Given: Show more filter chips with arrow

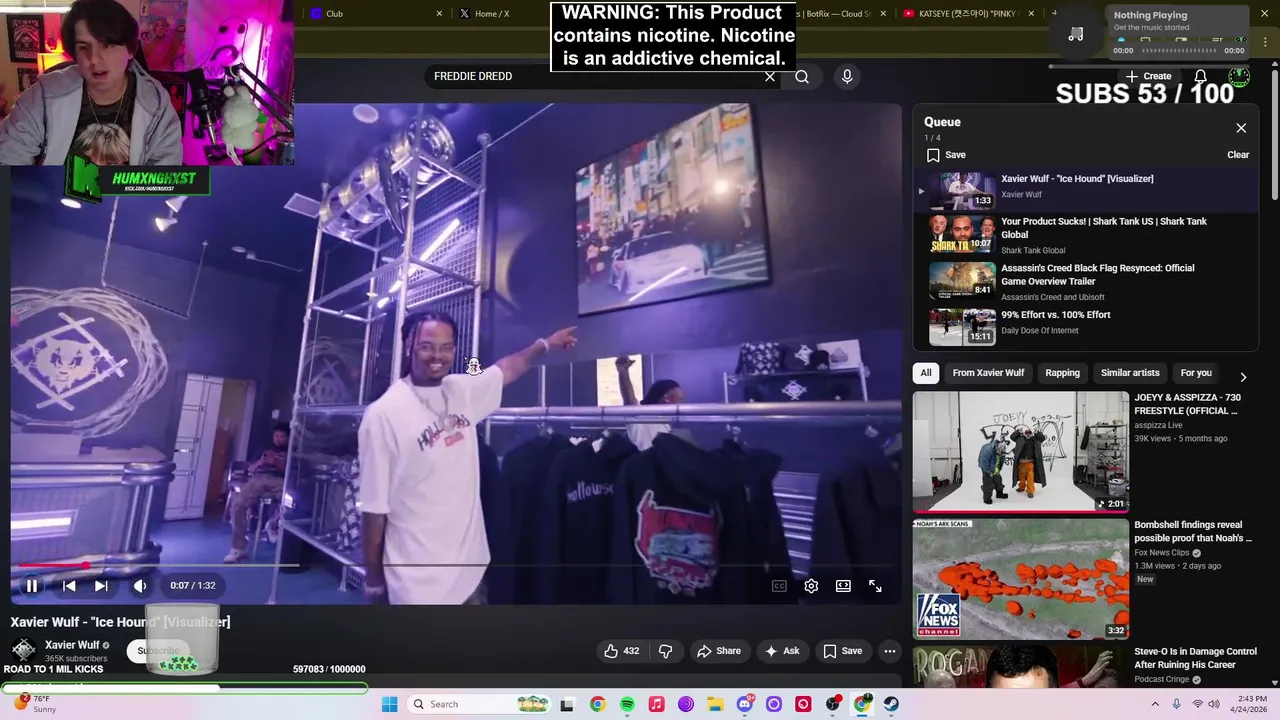Looking at the screenshot, I should coord(1243,377).
